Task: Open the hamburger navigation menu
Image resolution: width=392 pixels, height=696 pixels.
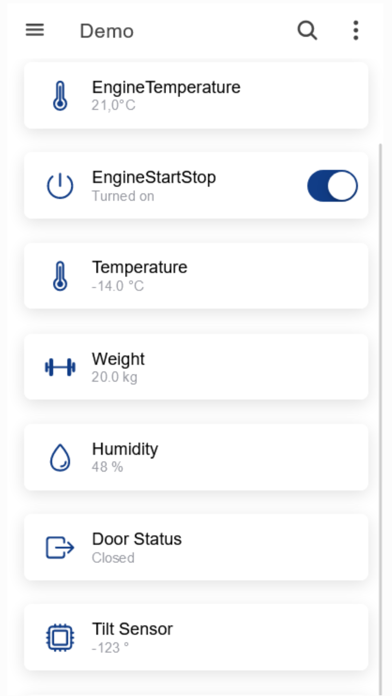Action: pyautogui.click(x=35, y=30)
